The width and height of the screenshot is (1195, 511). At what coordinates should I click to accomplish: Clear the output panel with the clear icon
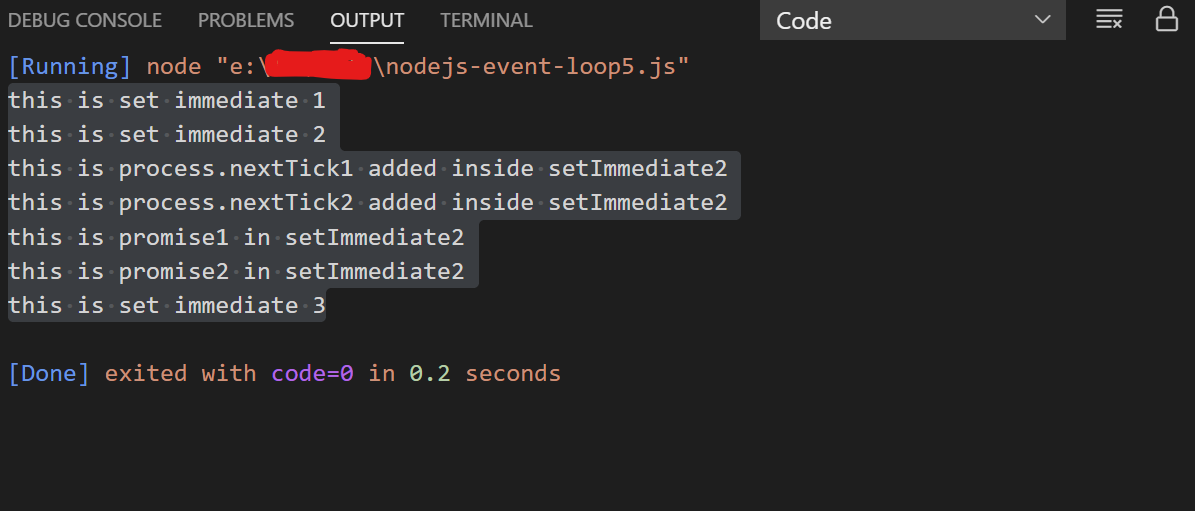[1108, 20]
